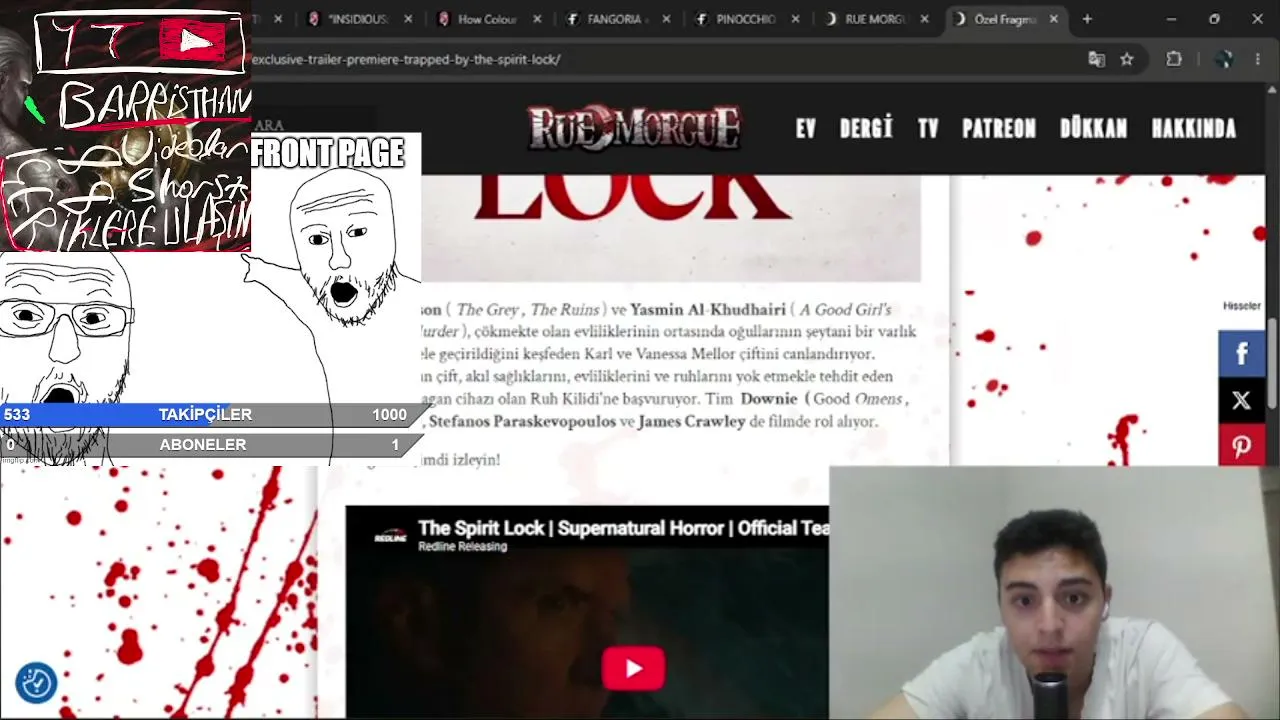Click the Redline channel logo on the video
Screen dimensions: 1280x720
[x=390, y=537]
